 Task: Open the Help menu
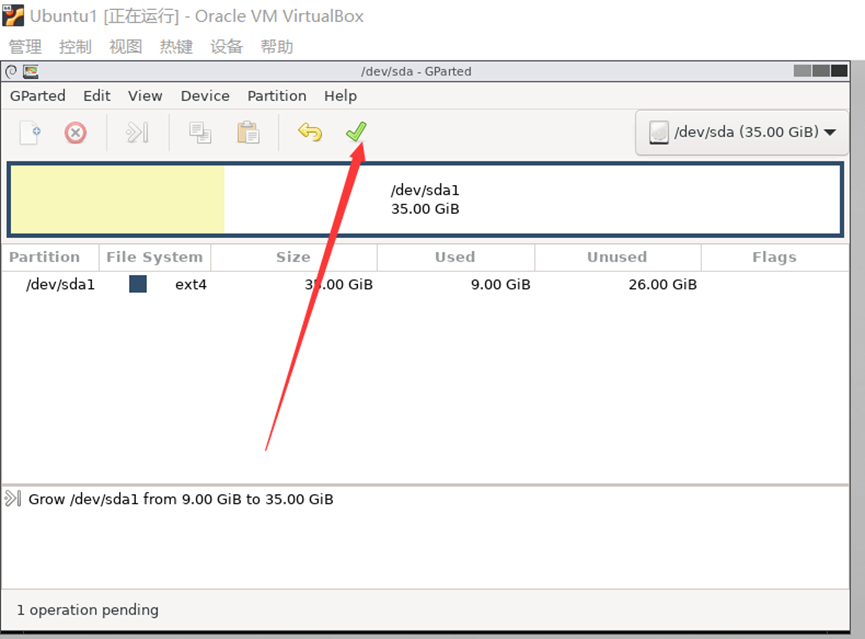[x=340, y=96]
